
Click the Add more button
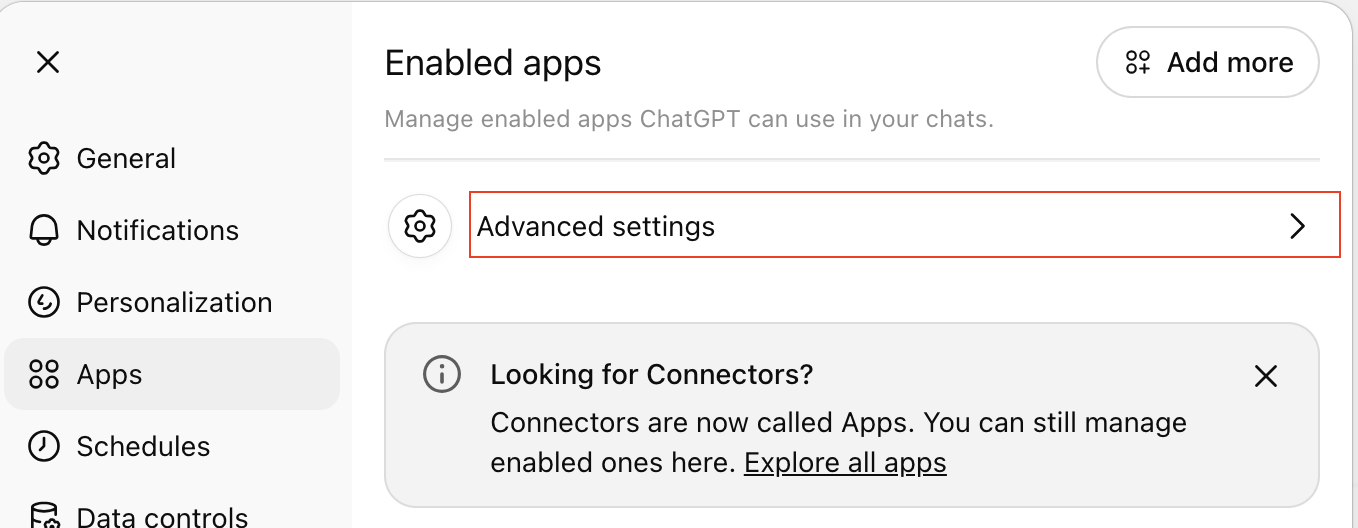click(x=1207, y=62)
